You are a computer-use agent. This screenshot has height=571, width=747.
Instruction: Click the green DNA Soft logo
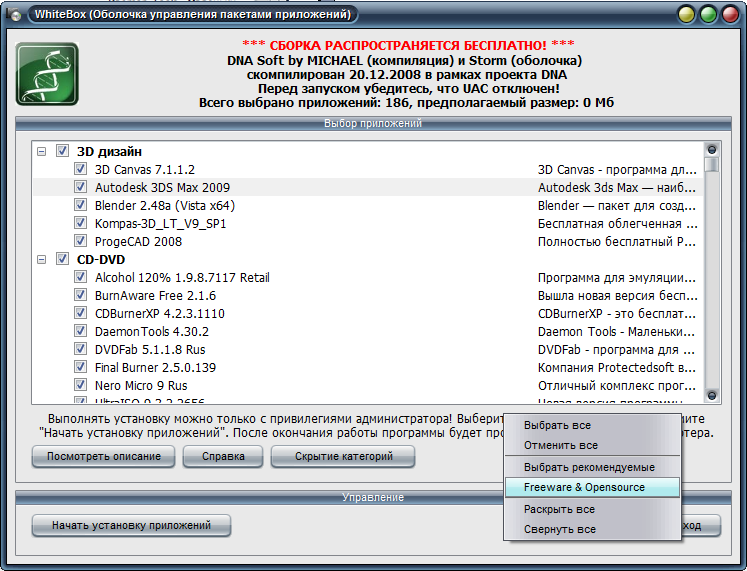[x=47, y=74]
